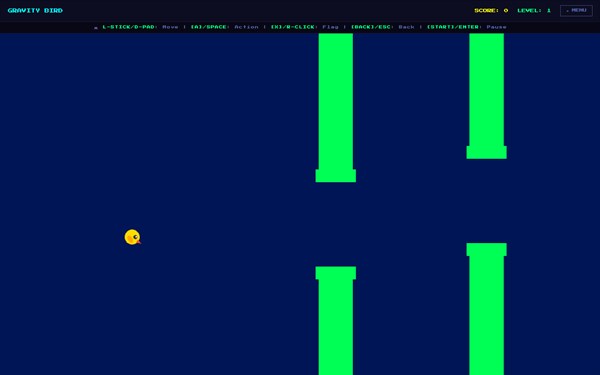Open the MENU button
Image resolution: width=600 pixels, height=375 pixels.
(576, 10)
